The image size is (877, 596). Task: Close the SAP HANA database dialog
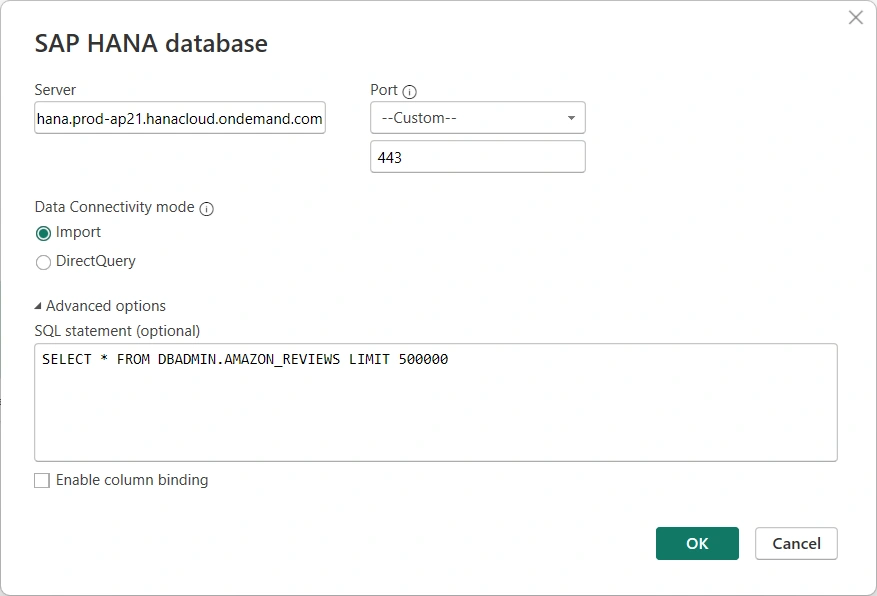pyautogui.click(x=855, y=18)
